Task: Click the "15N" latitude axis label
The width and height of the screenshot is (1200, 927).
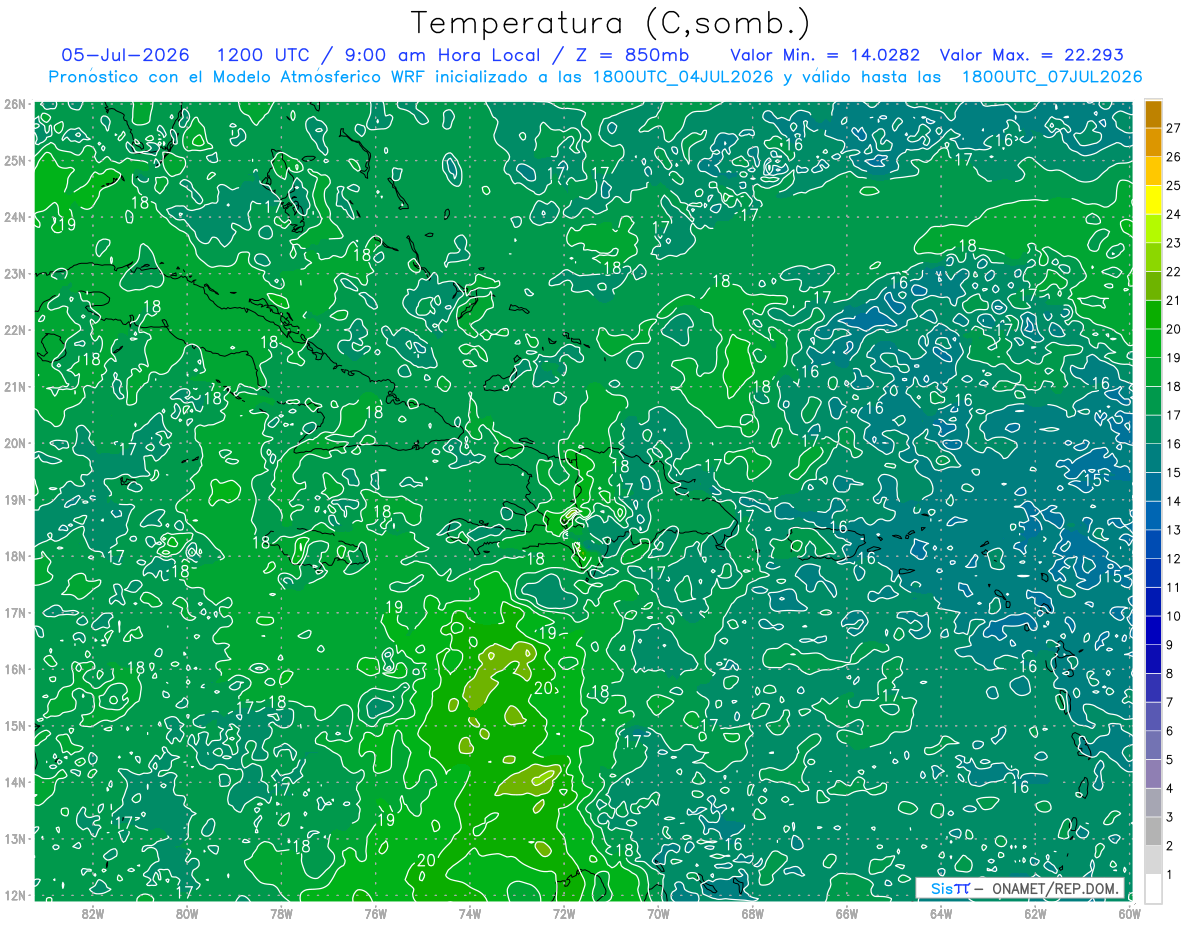Action: [x=15, y=725]
